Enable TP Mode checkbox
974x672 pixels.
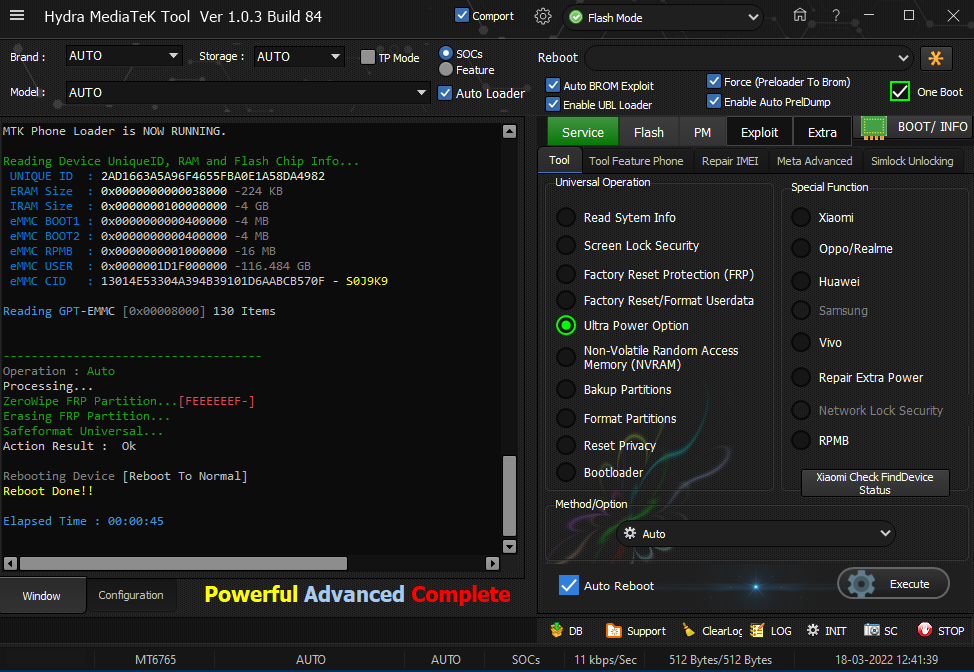point(368,57)
